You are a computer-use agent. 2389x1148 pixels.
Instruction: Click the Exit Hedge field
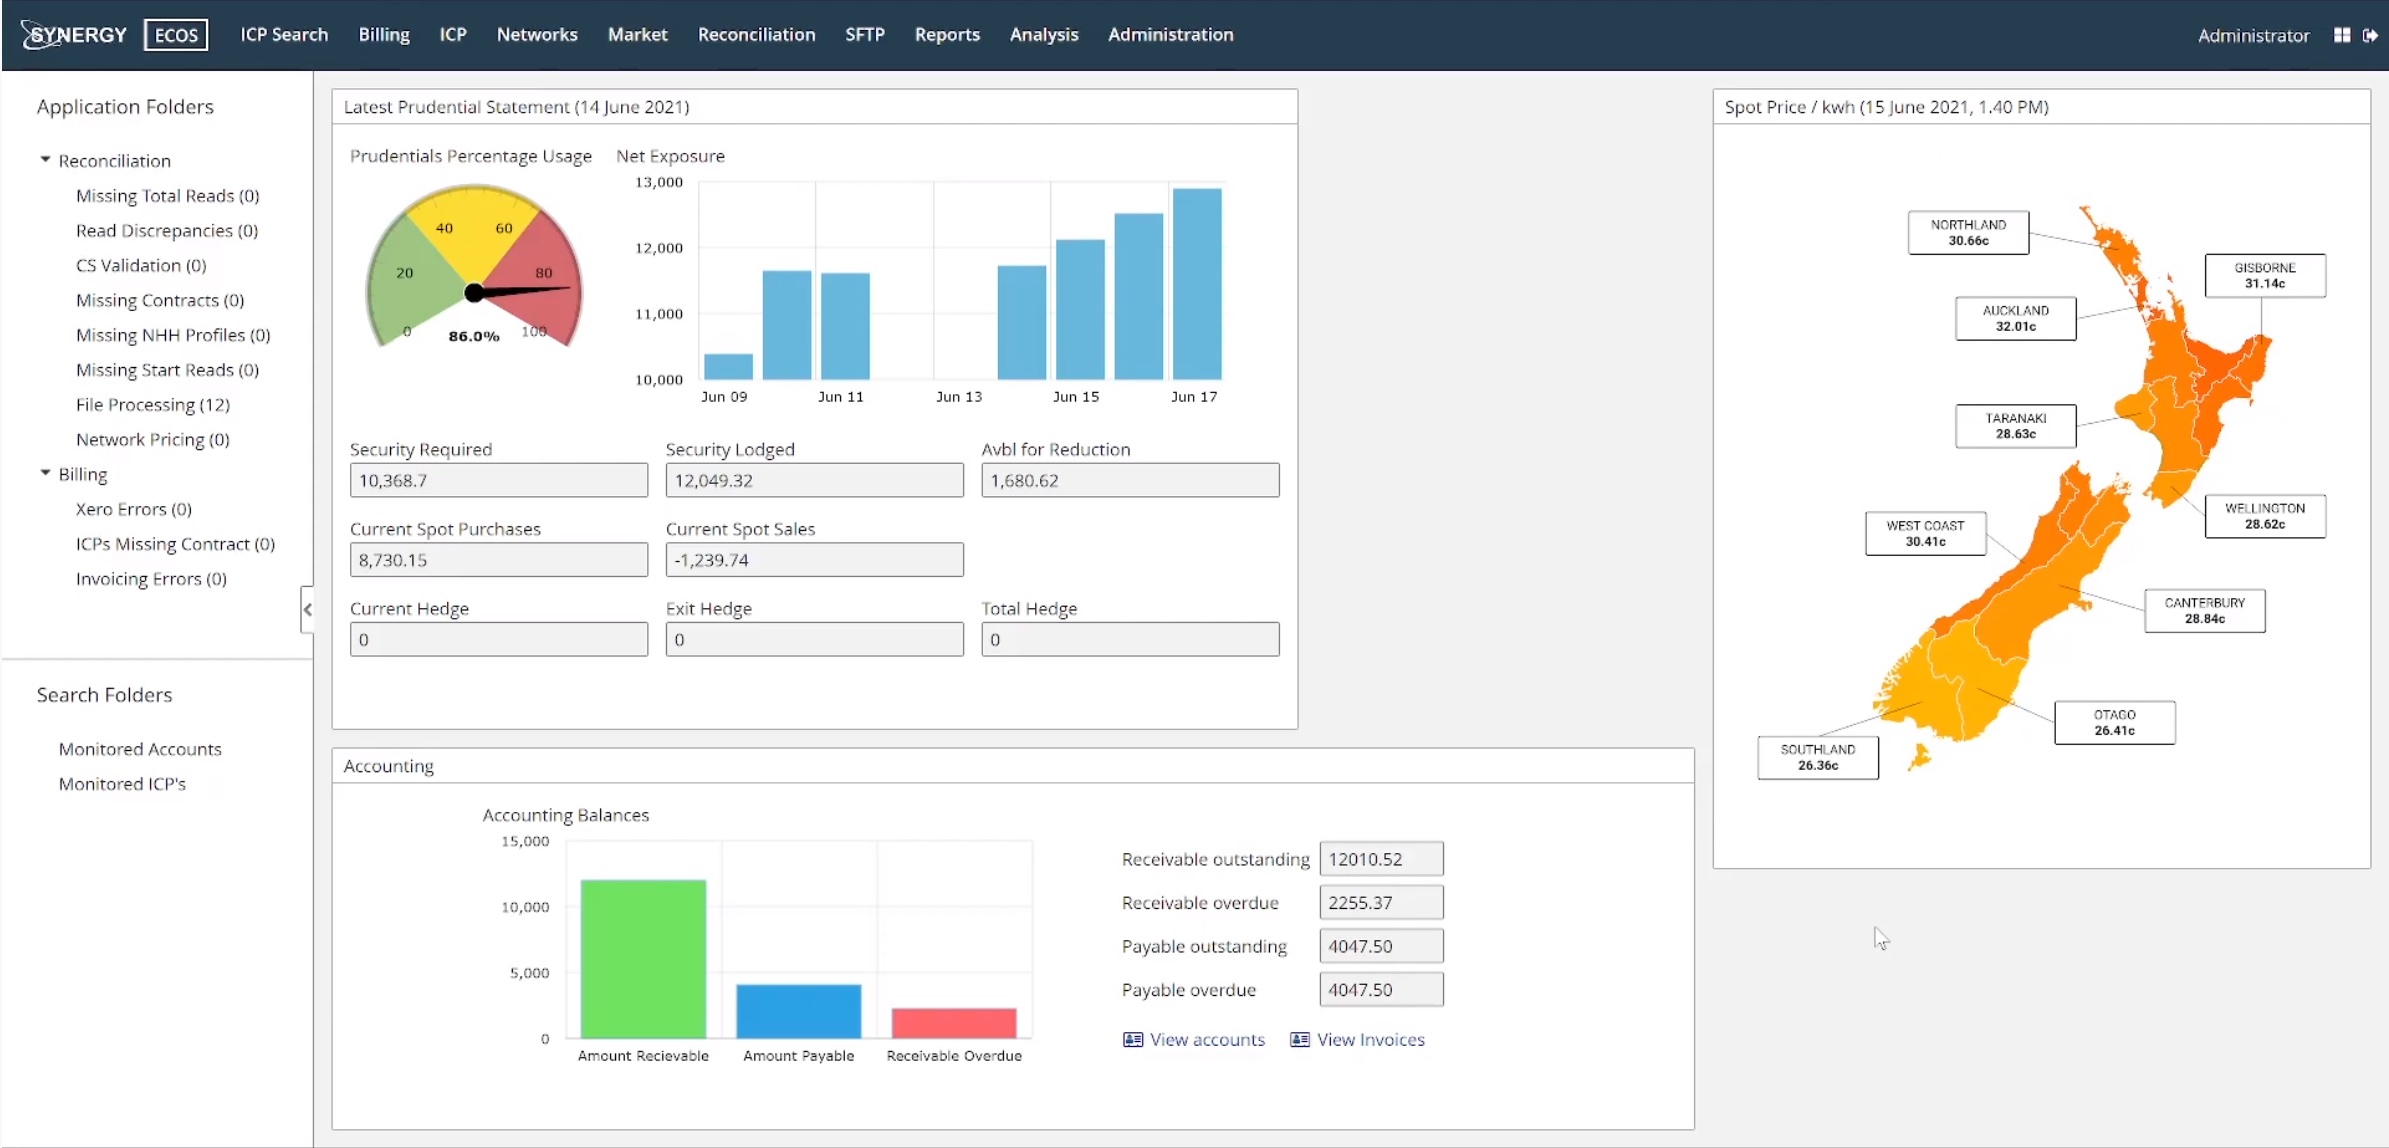(815, 640)
